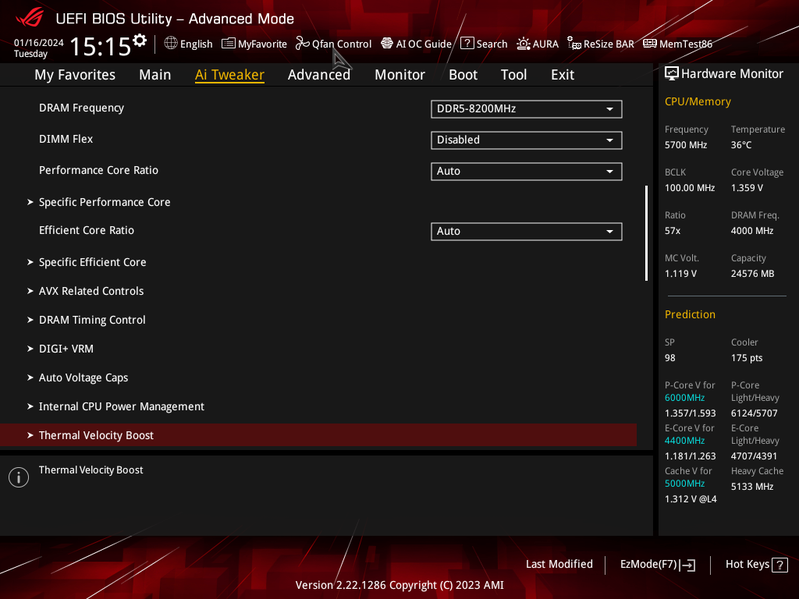
Task: Open MyFavorite list icon
Action: click(x=228, y=43)
